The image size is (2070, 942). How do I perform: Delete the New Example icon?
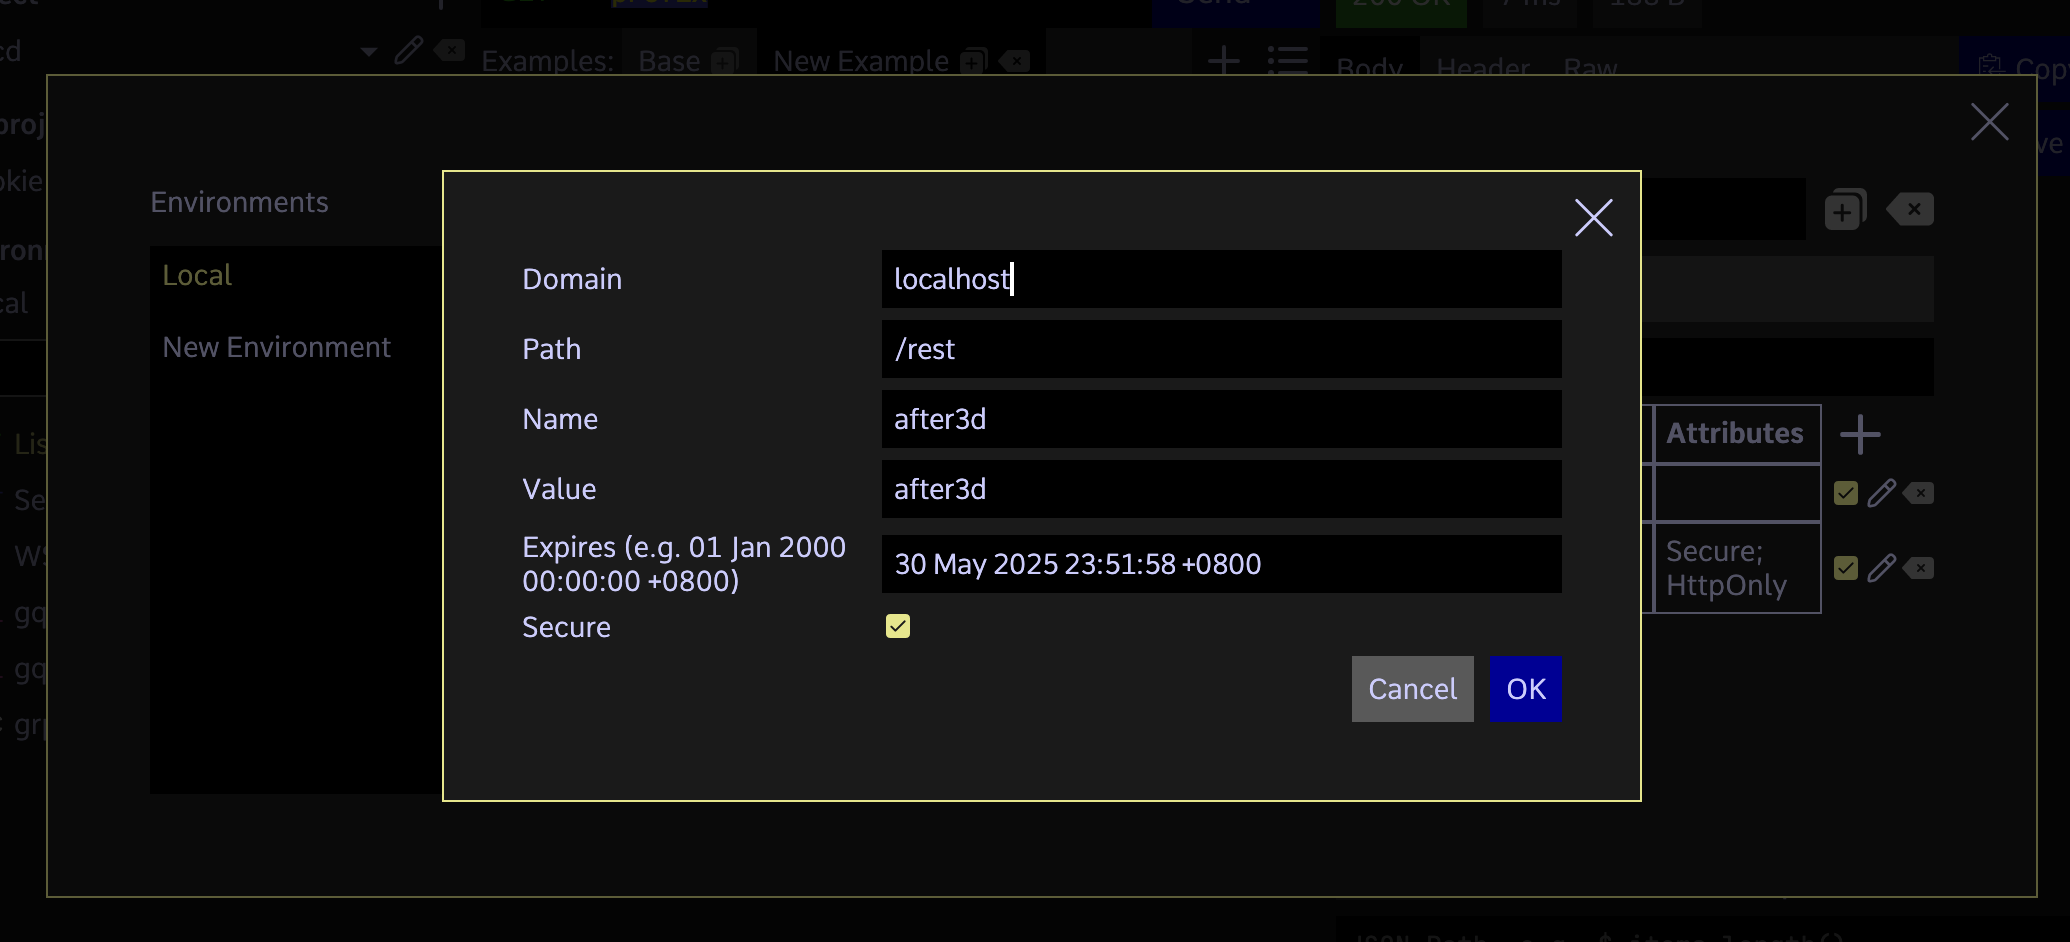[1014, 61]
